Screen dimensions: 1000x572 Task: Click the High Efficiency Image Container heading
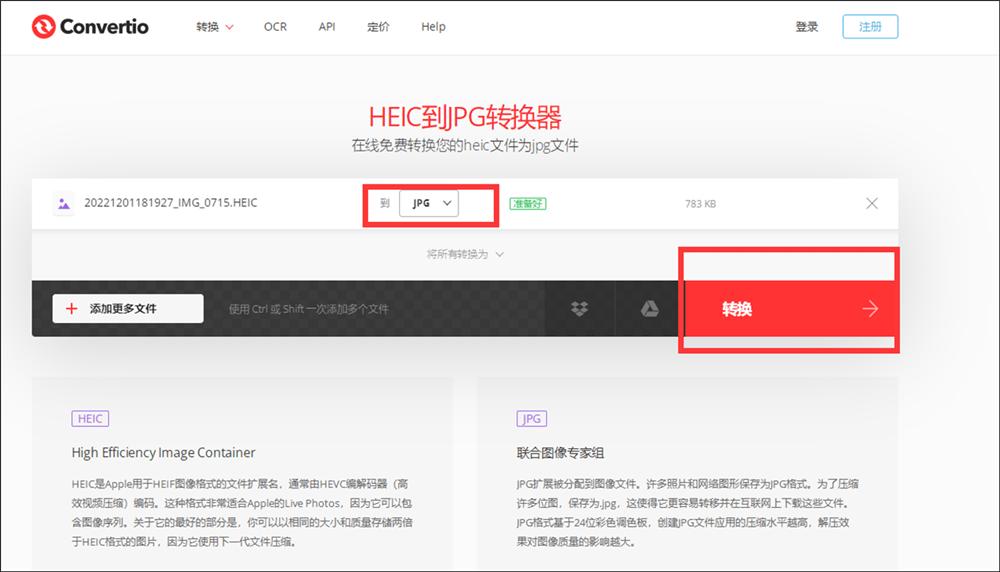pyautogui.click(x=163, y=453)
